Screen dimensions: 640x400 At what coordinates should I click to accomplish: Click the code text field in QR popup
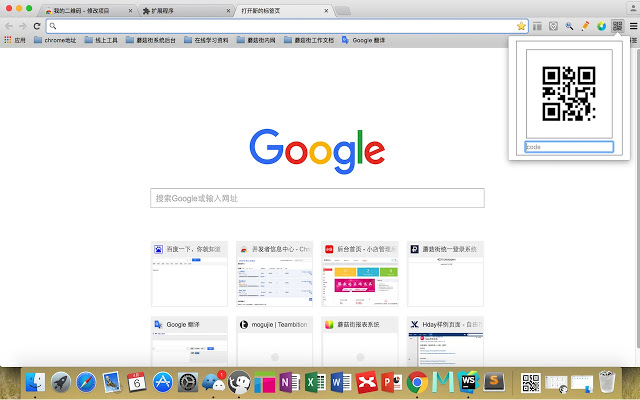click(x=569, y=147)
